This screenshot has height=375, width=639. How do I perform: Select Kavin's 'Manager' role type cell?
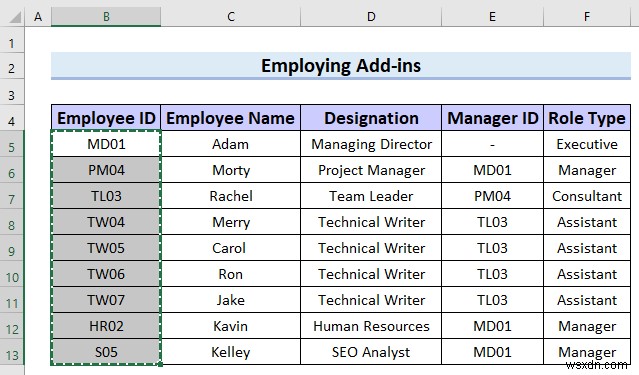click(x=587, y=326)
